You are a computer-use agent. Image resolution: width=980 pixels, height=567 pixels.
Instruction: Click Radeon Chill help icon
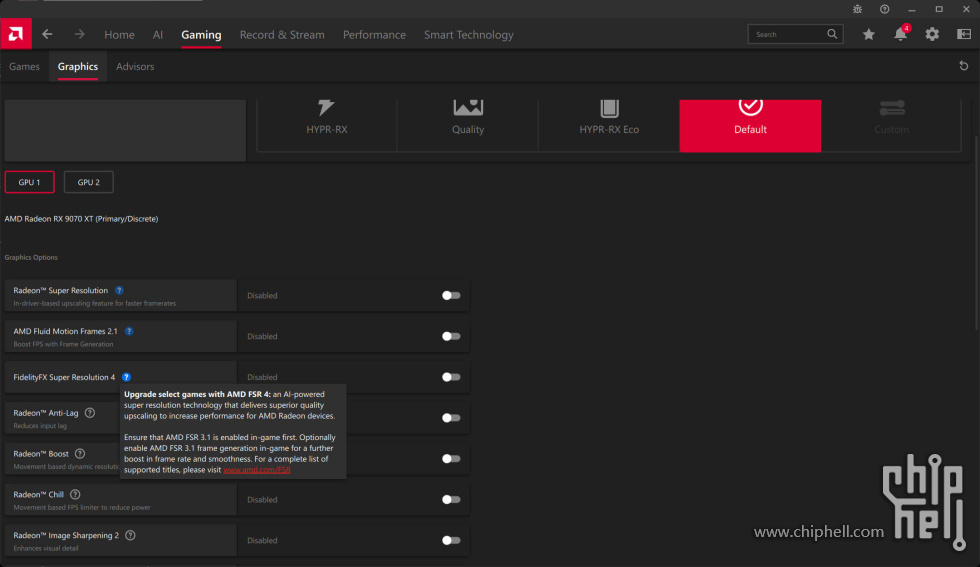point(75,494)
